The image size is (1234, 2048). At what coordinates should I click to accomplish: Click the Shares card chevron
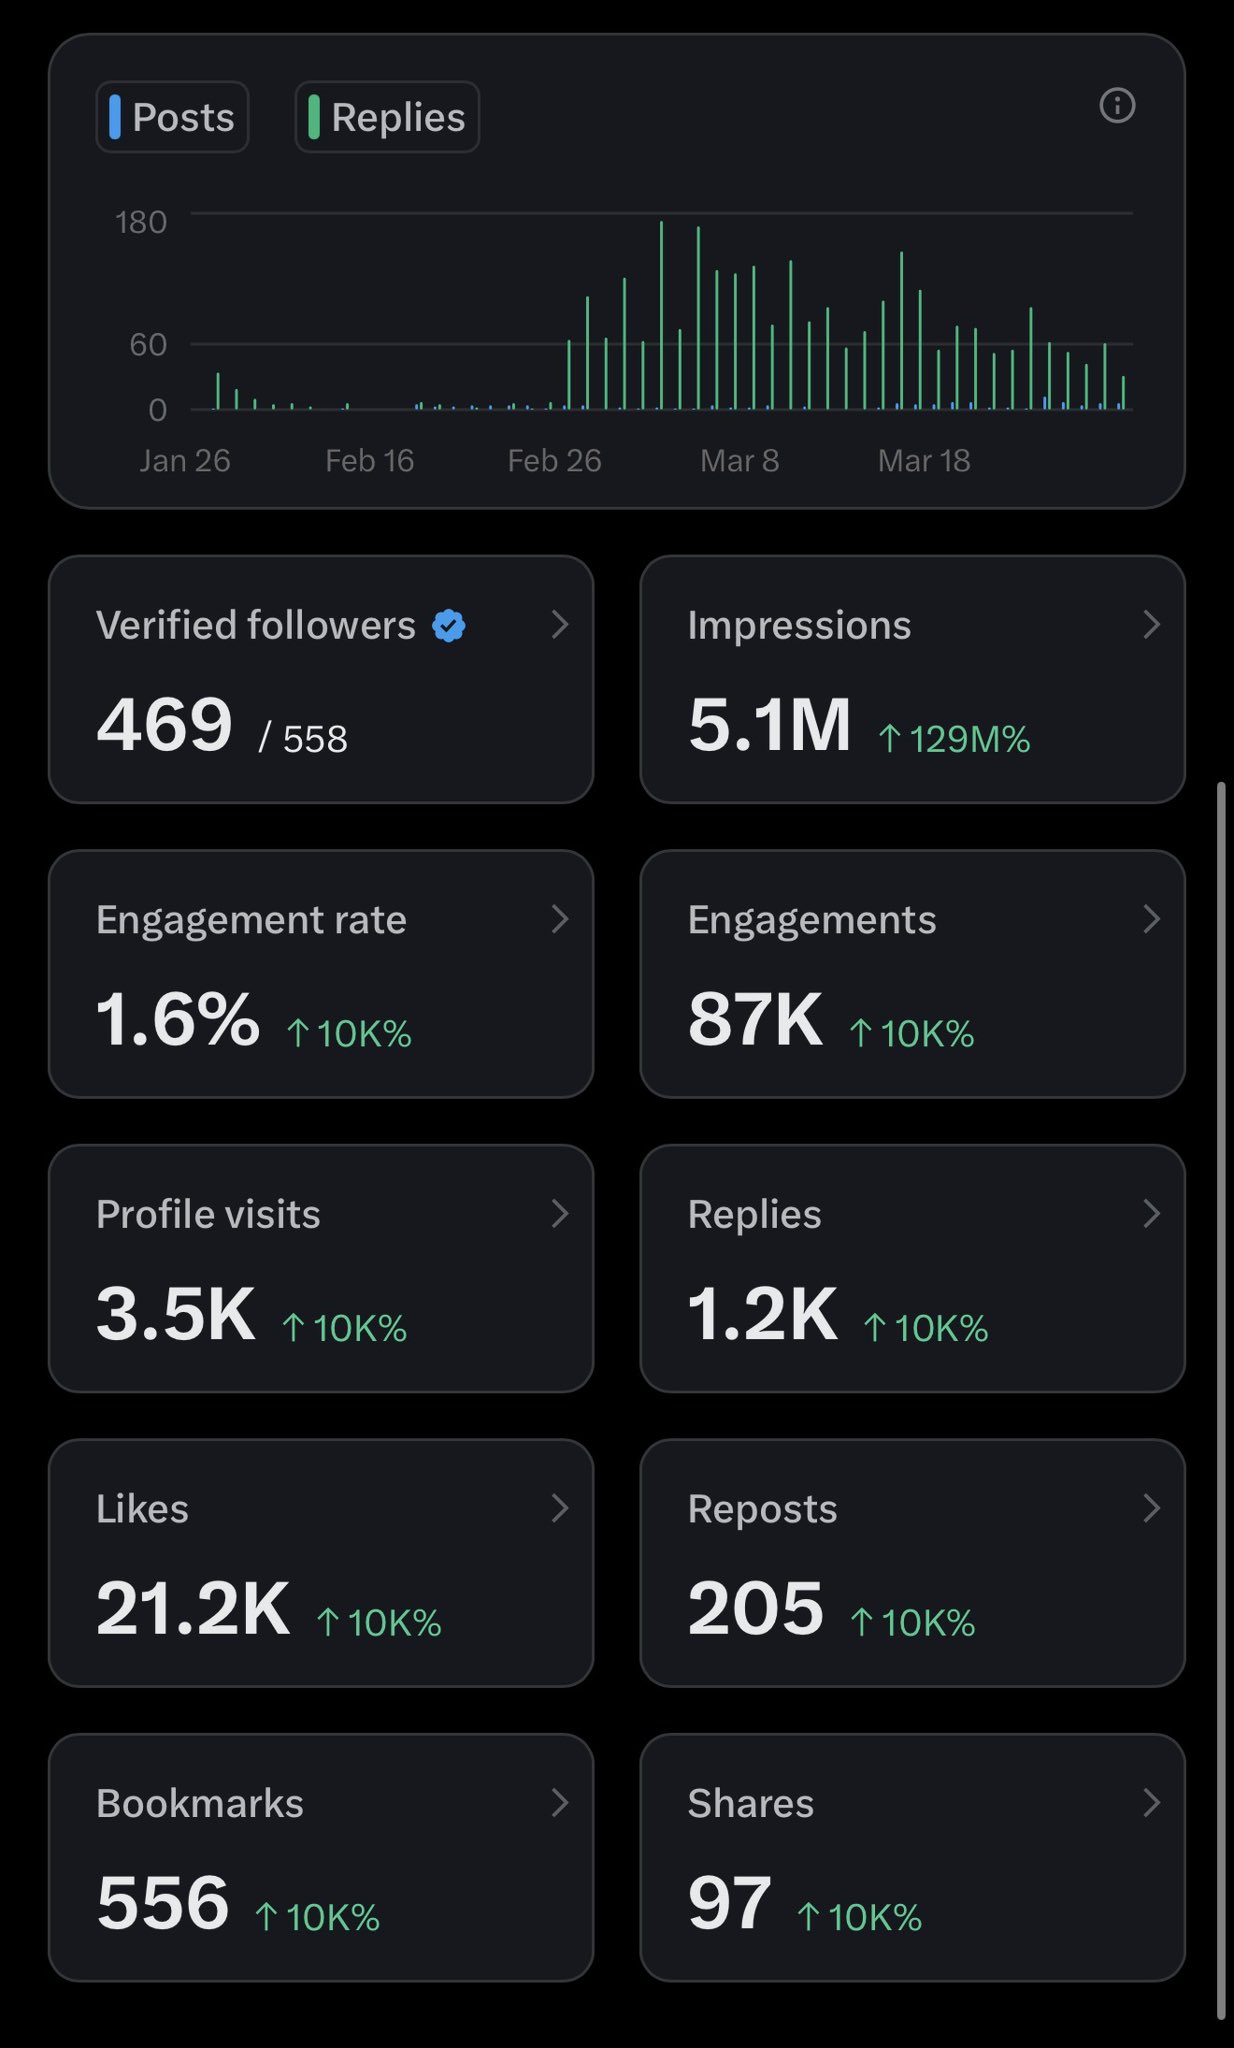[x=1151, y=1803]
